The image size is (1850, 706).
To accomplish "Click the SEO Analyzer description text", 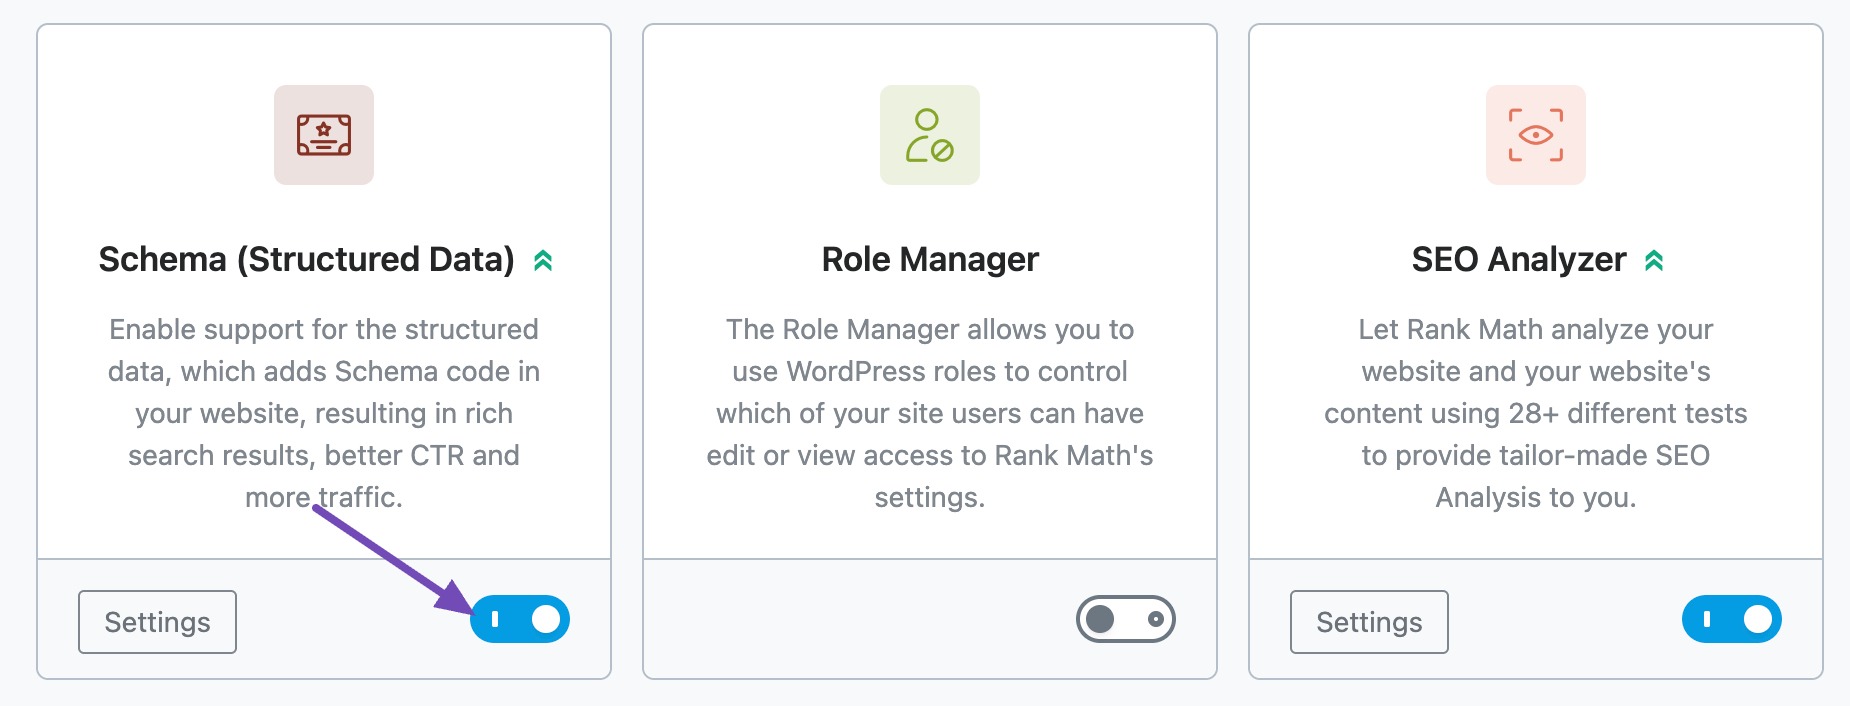I will 1536,412.
